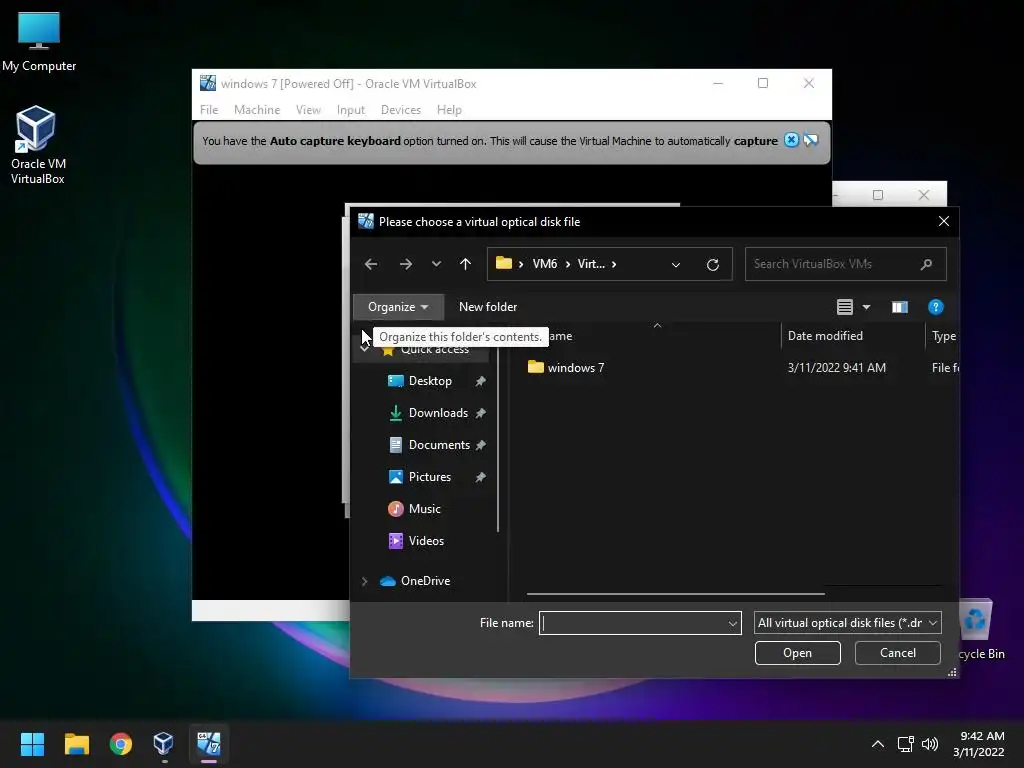Click the File name input box
1024x768 pixels.
point(632,623)
